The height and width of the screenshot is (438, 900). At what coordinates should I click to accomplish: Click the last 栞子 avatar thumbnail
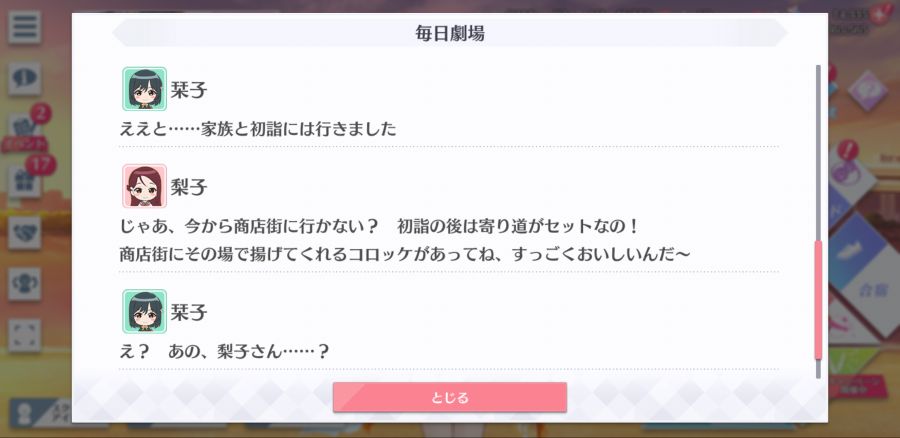[144, 311]
